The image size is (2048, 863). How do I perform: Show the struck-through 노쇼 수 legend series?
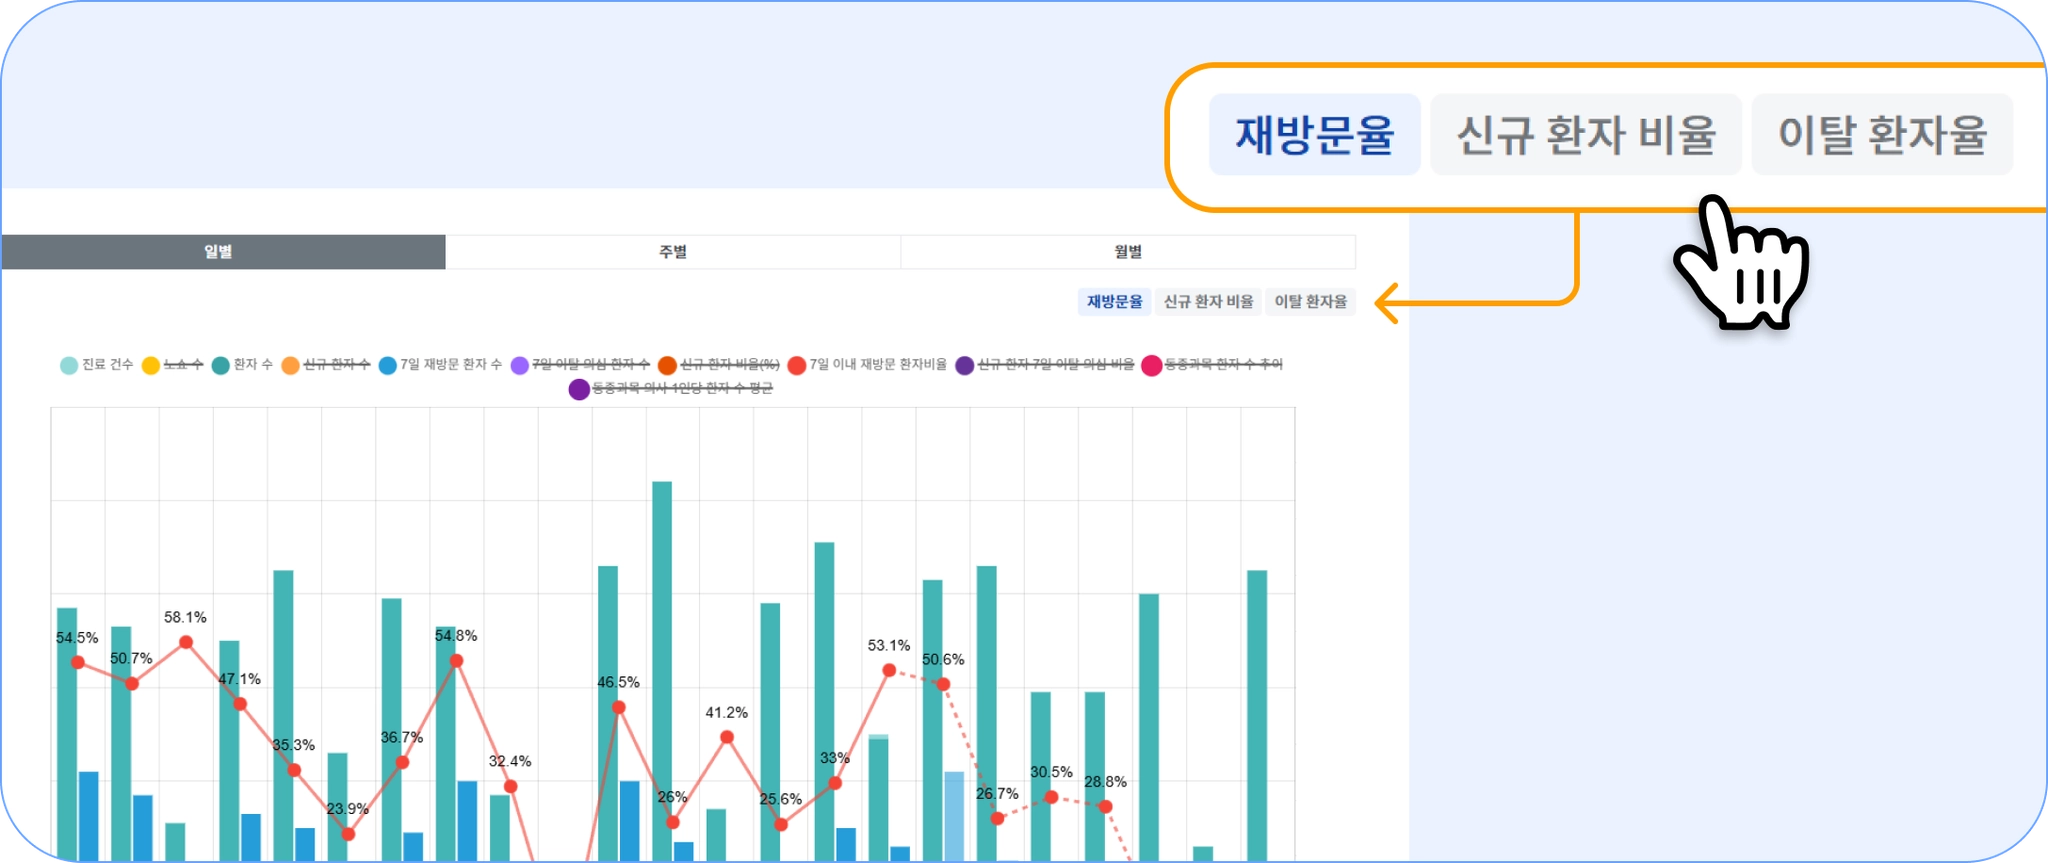click(x=173, y=365)
